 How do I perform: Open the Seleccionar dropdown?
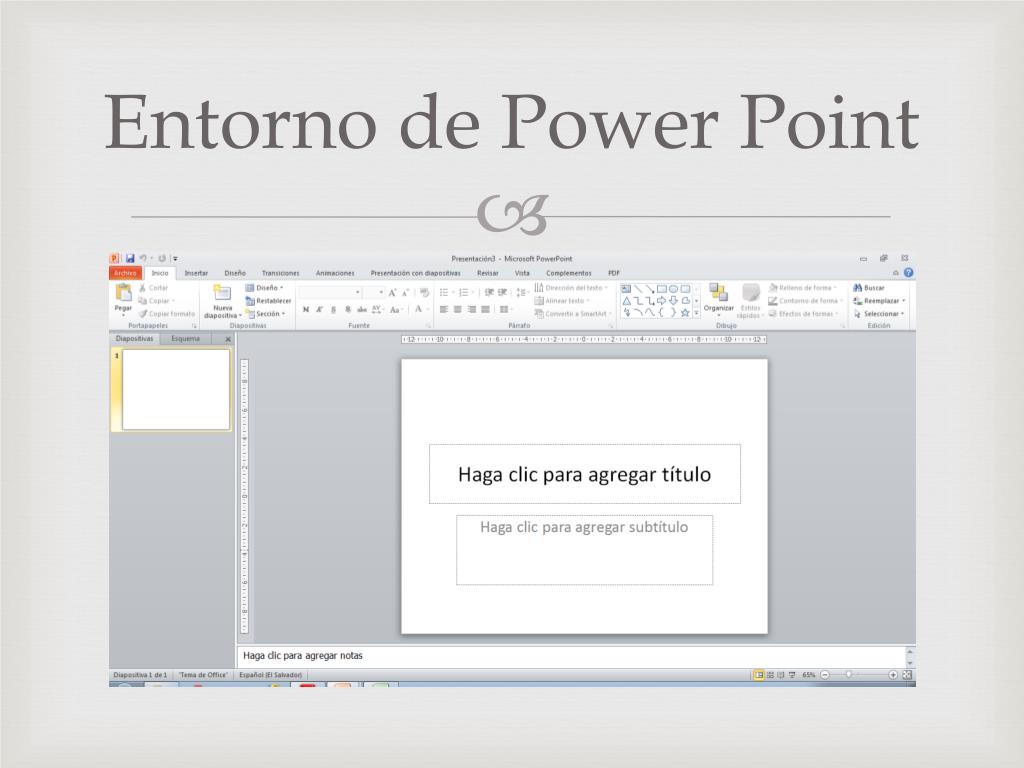click(x=880, y=314)
